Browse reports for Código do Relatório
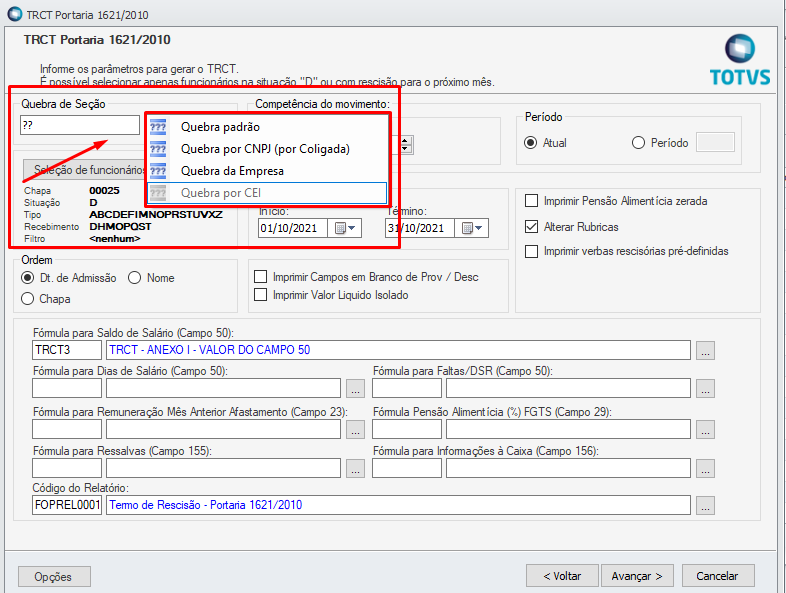Image resolution: width=786 pixels, height=593 pixels. click(705, 505)
